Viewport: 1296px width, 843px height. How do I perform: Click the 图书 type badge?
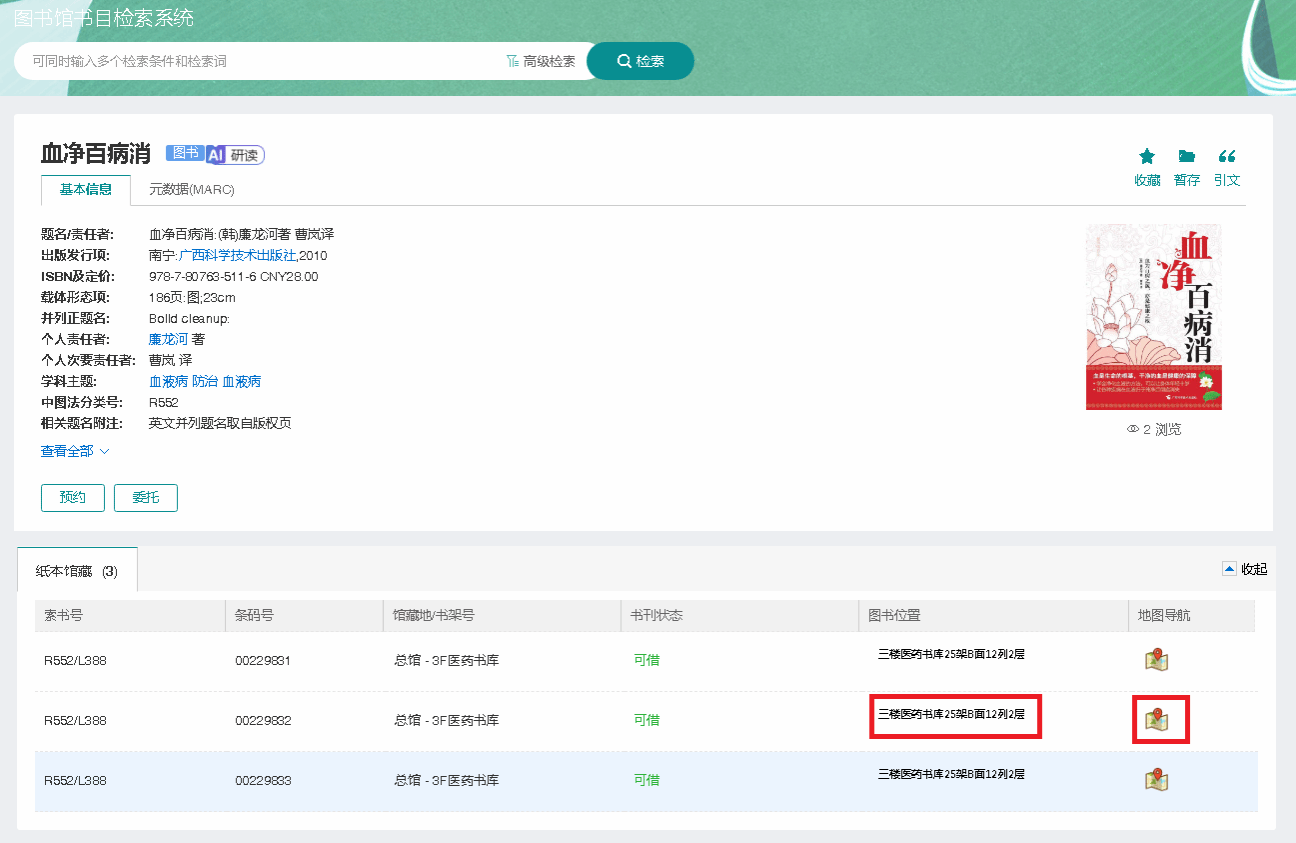click(x=185, y=153)
